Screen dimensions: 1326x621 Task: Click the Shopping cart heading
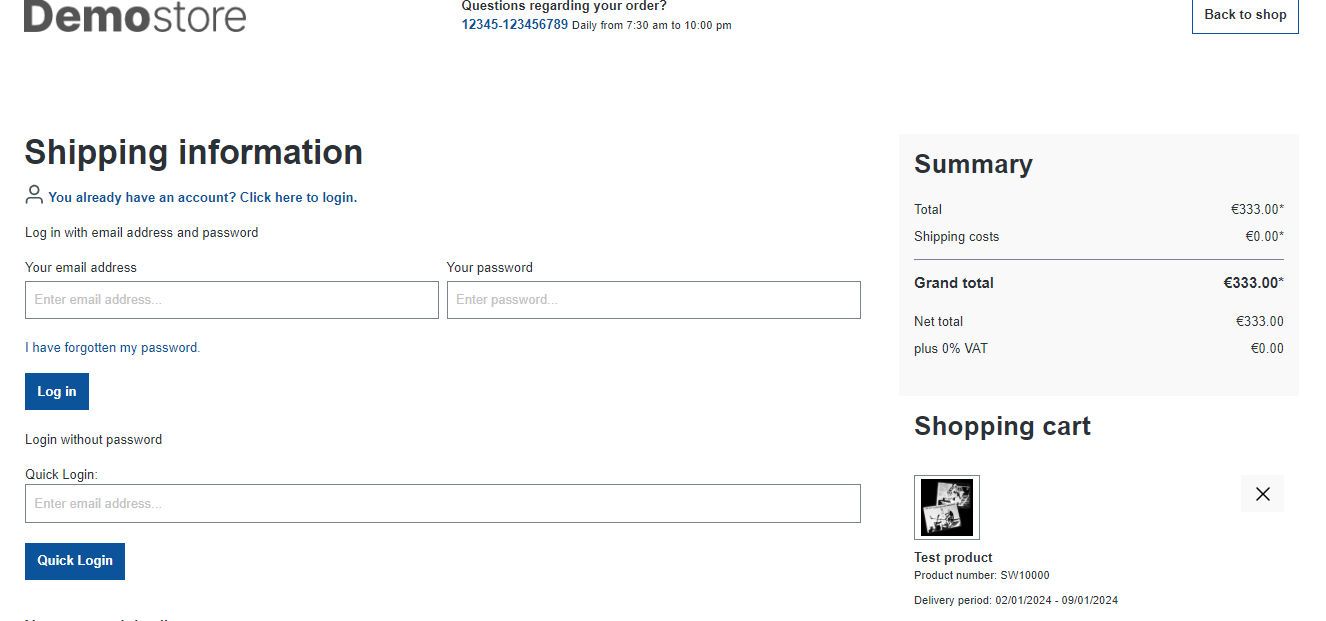(x=1002, y=426)
